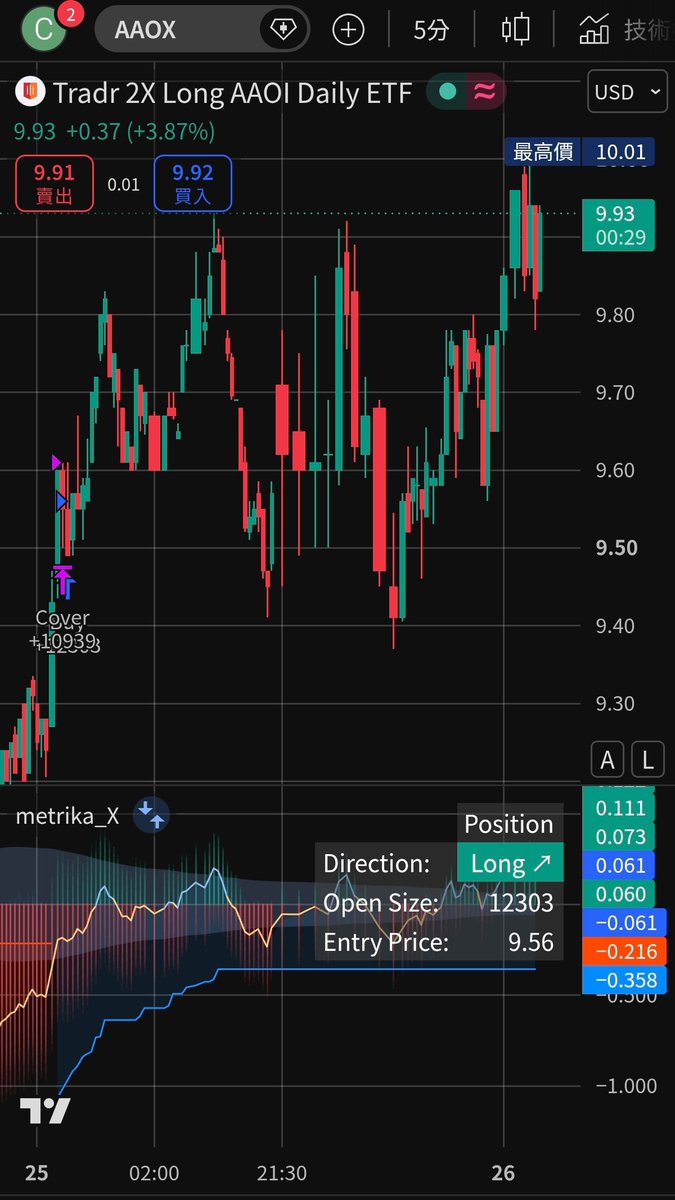Toggle the pink wave data mode icon
The width and height of the screenshot is (675, 1200).
pos(485,92)
